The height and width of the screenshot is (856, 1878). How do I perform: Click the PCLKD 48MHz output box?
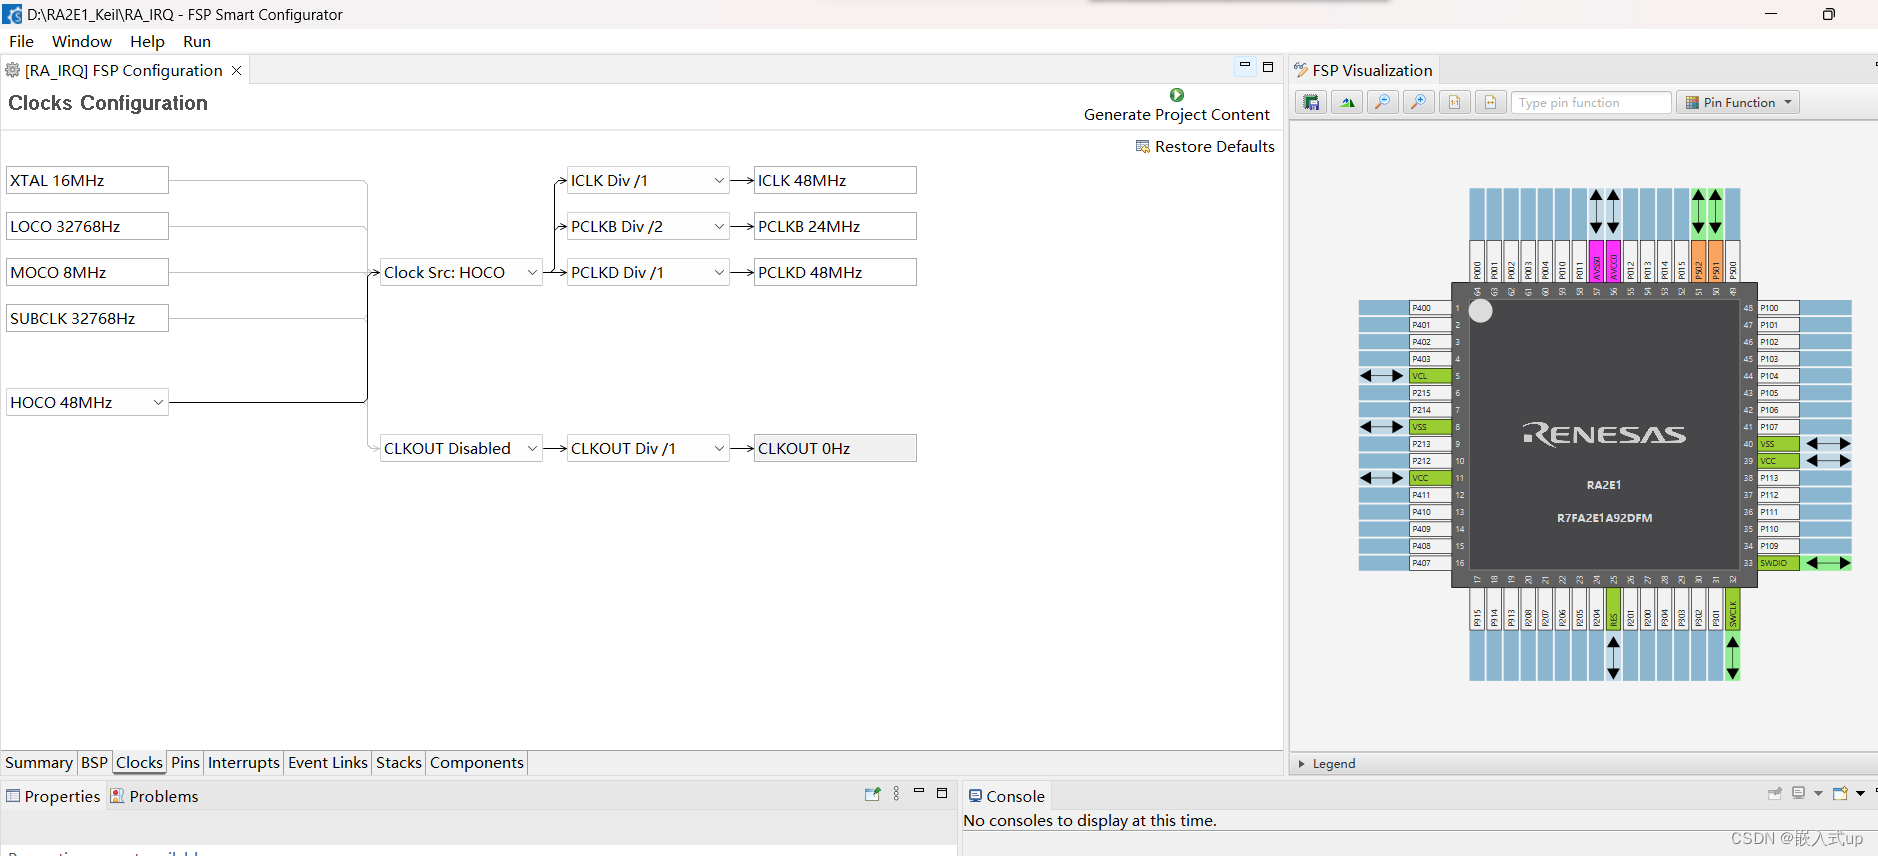click(835, 272)
